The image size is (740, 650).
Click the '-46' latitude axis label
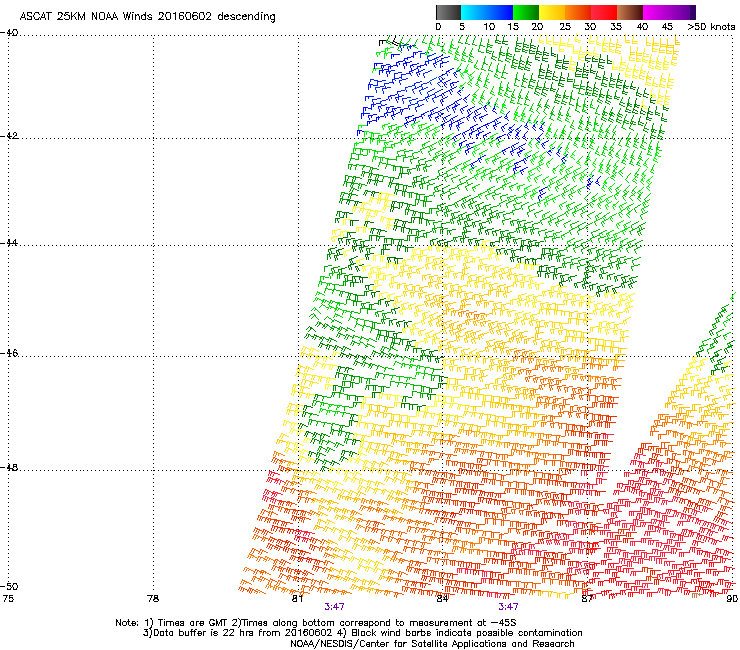point(9,353)
